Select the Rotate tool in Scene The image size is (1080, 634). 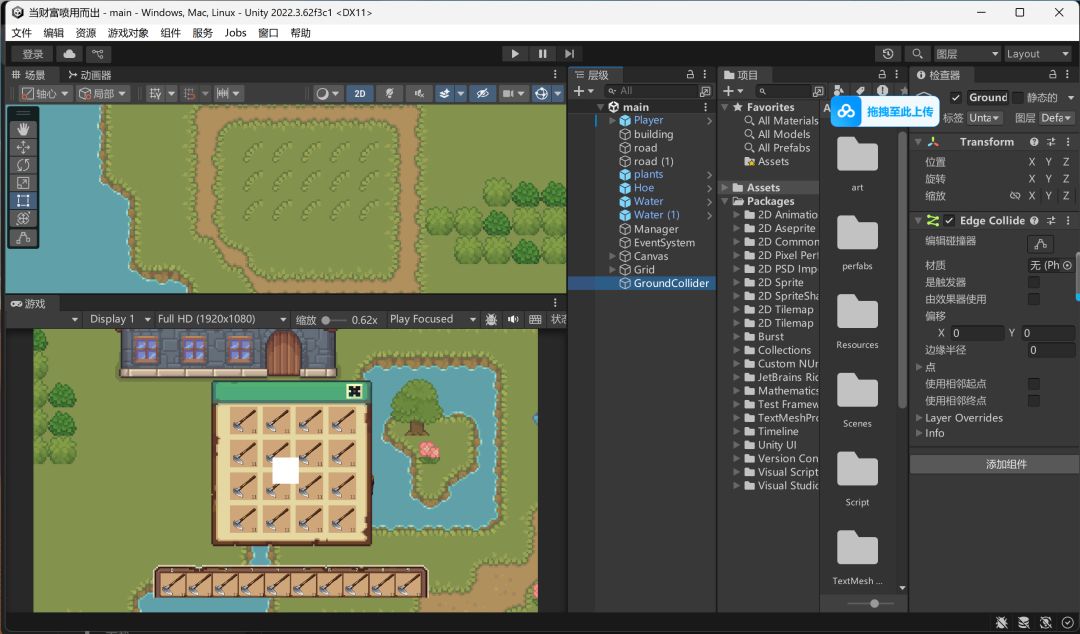(x=23, y=165)
